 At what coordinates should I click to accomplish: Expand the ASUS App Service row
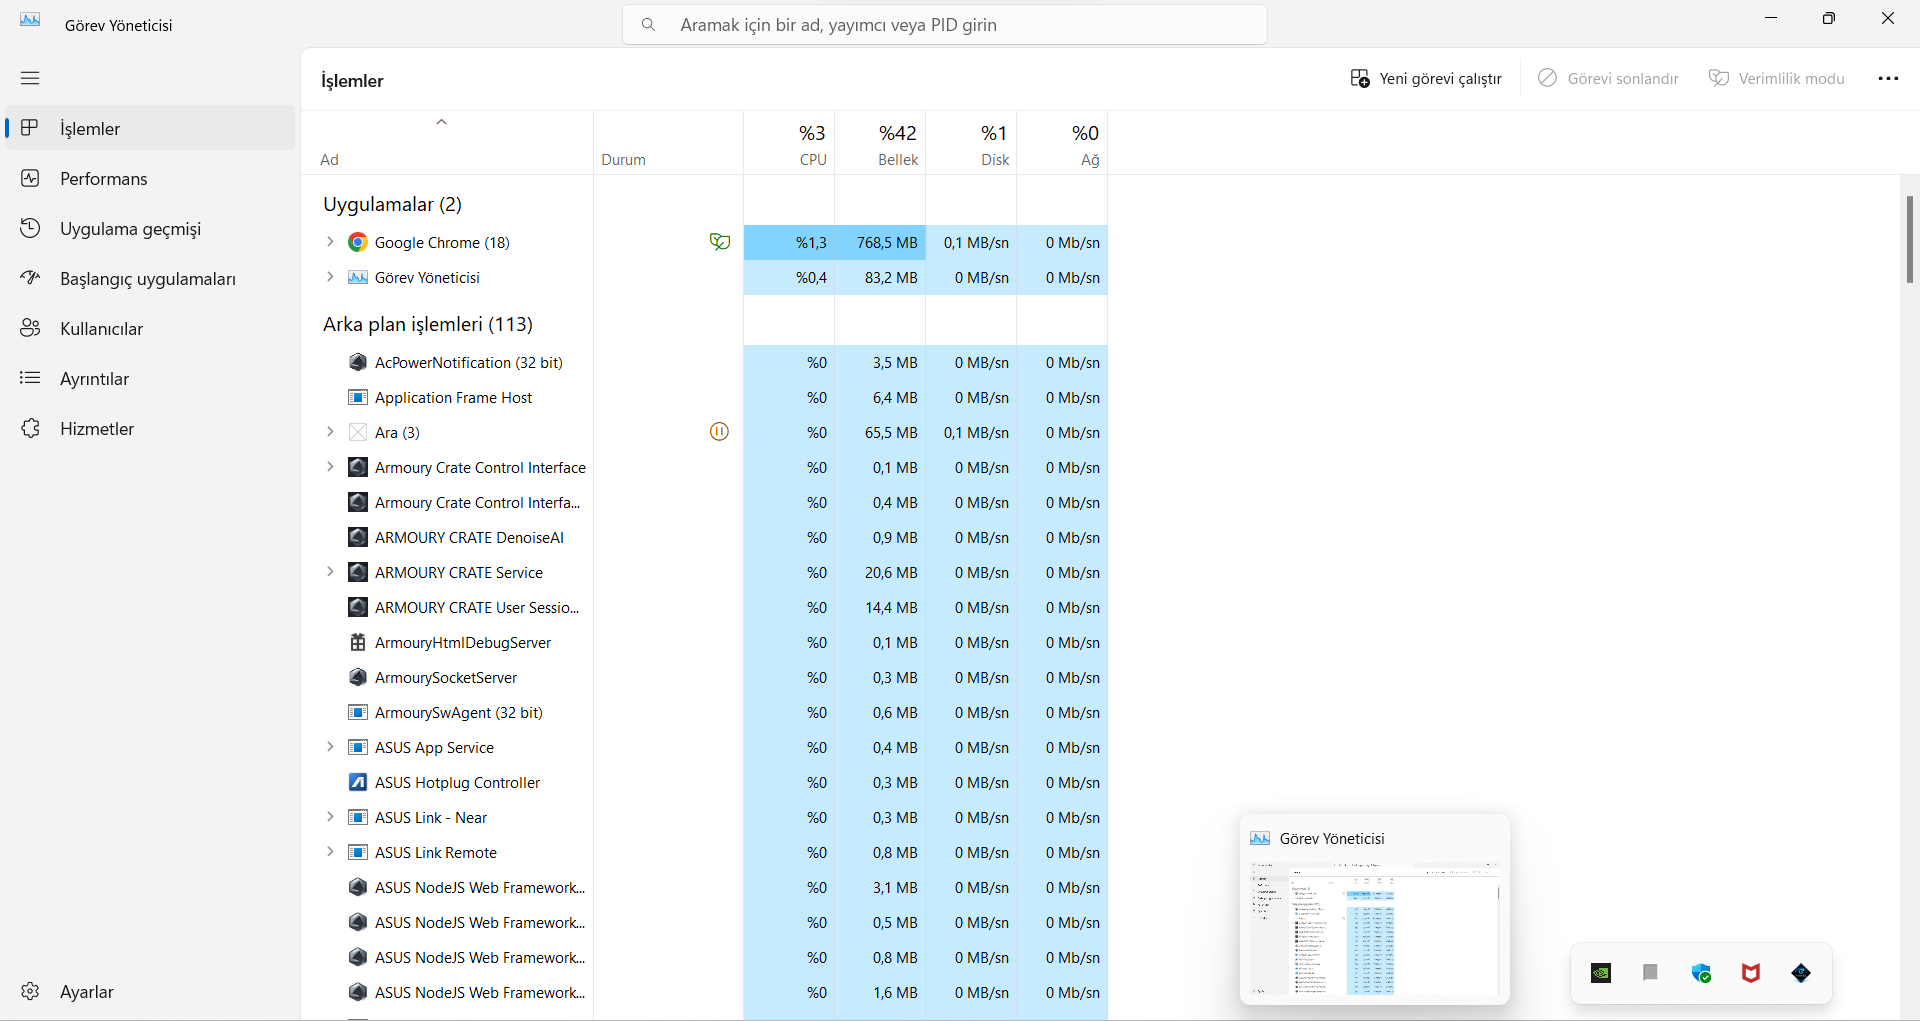click(330, 747)
